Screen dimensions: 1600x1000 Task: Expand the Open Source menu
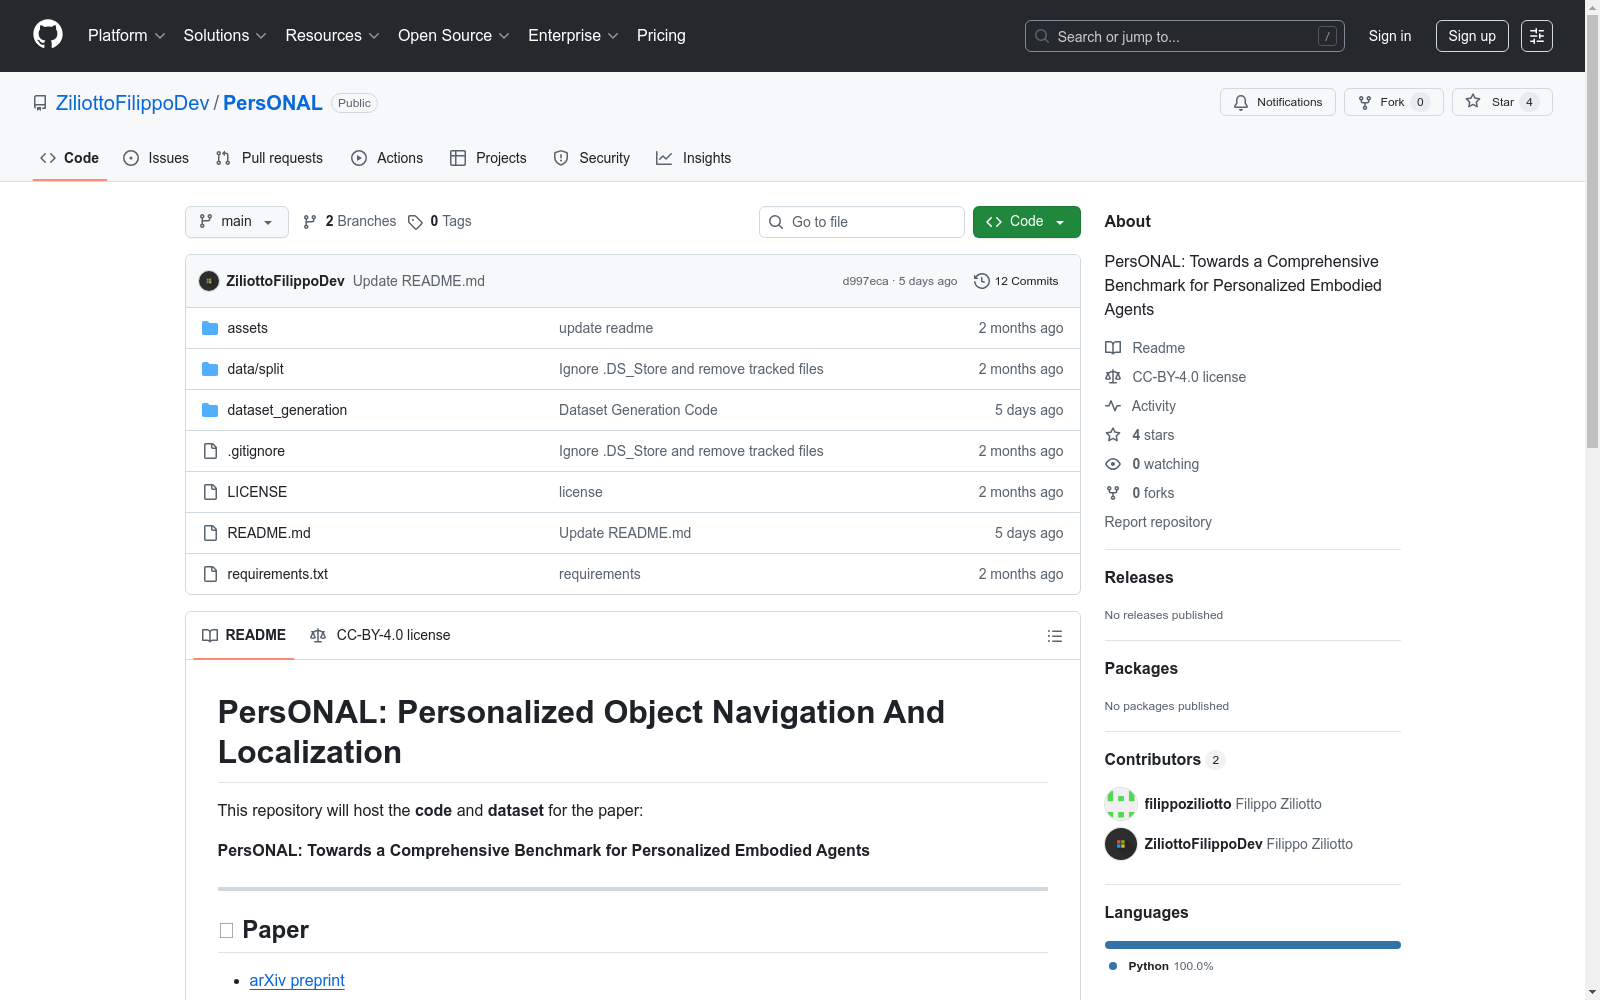(454, 36)
